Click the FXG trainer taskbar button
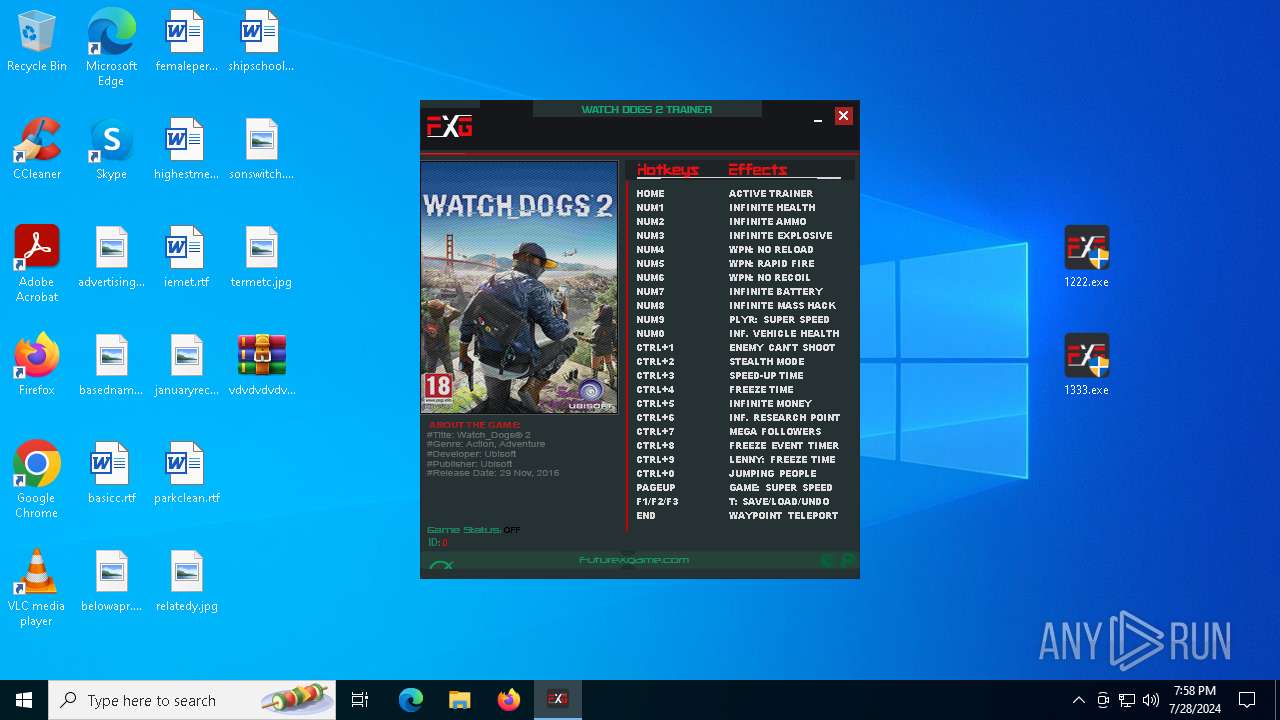Viewport: 1280px width, 720px height. point(557,700)
